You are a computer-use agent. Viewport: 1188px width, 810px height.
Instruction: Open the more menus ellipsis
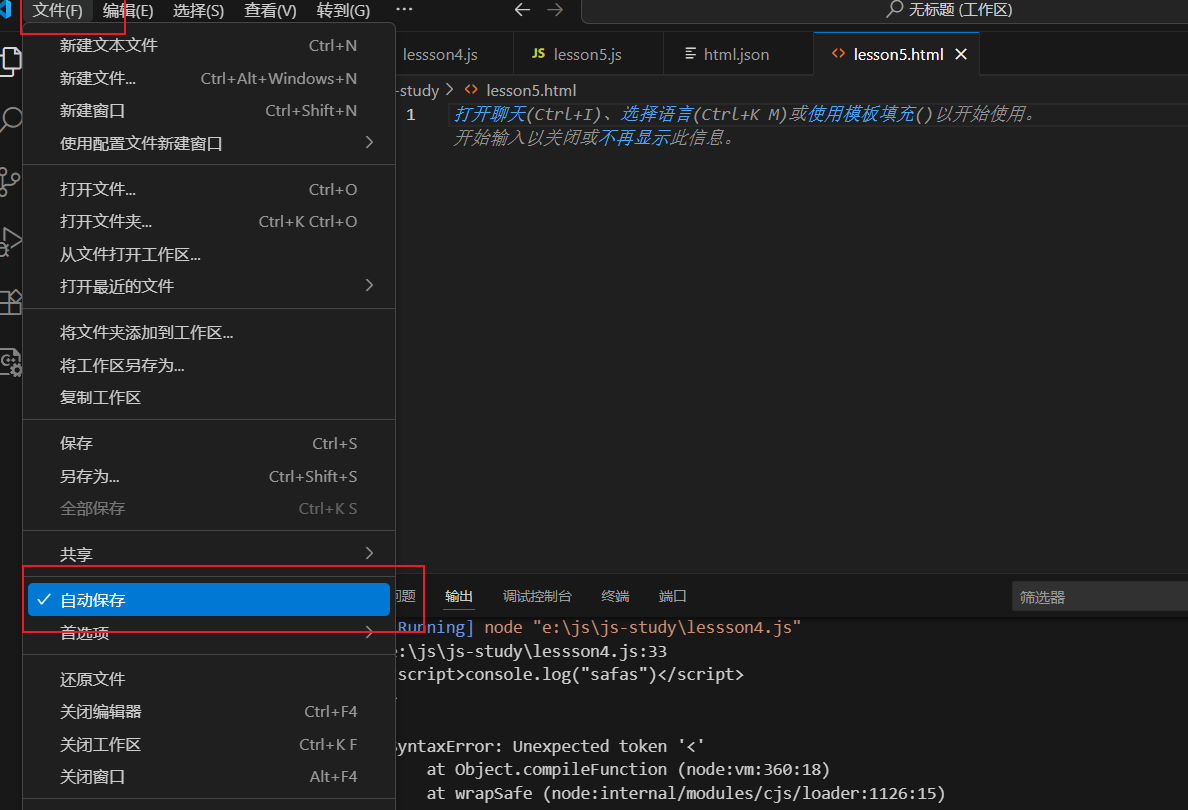[405, 10]
